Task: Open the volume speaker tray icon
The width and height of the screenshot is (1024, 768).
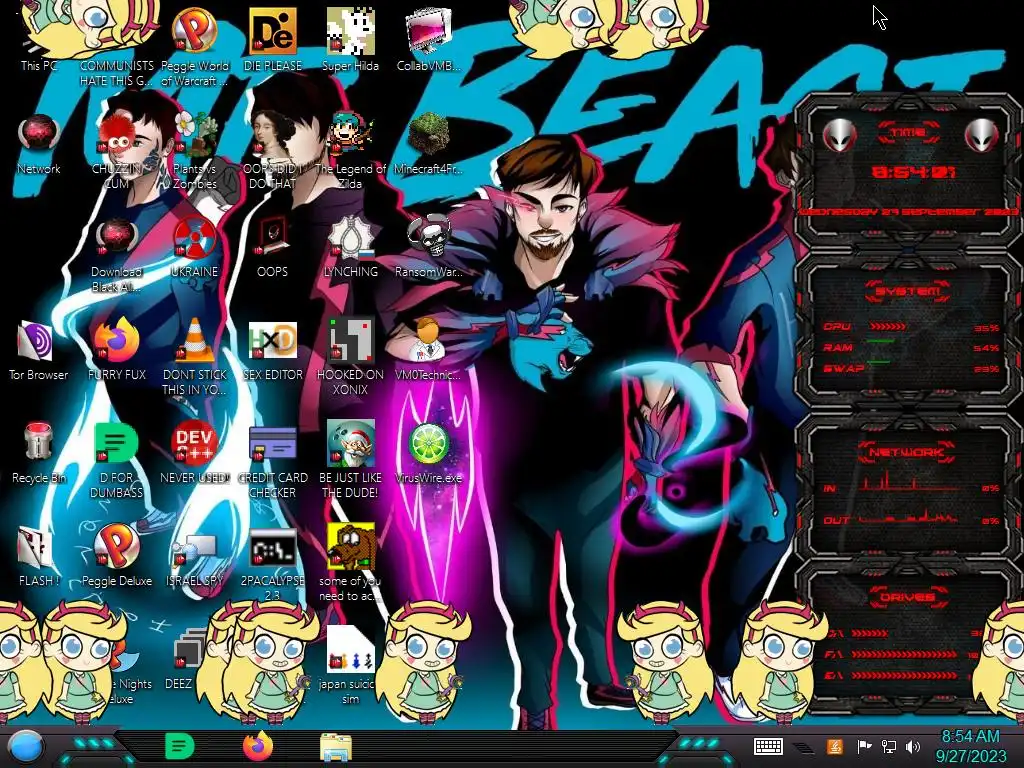Action: pos(912,746)
